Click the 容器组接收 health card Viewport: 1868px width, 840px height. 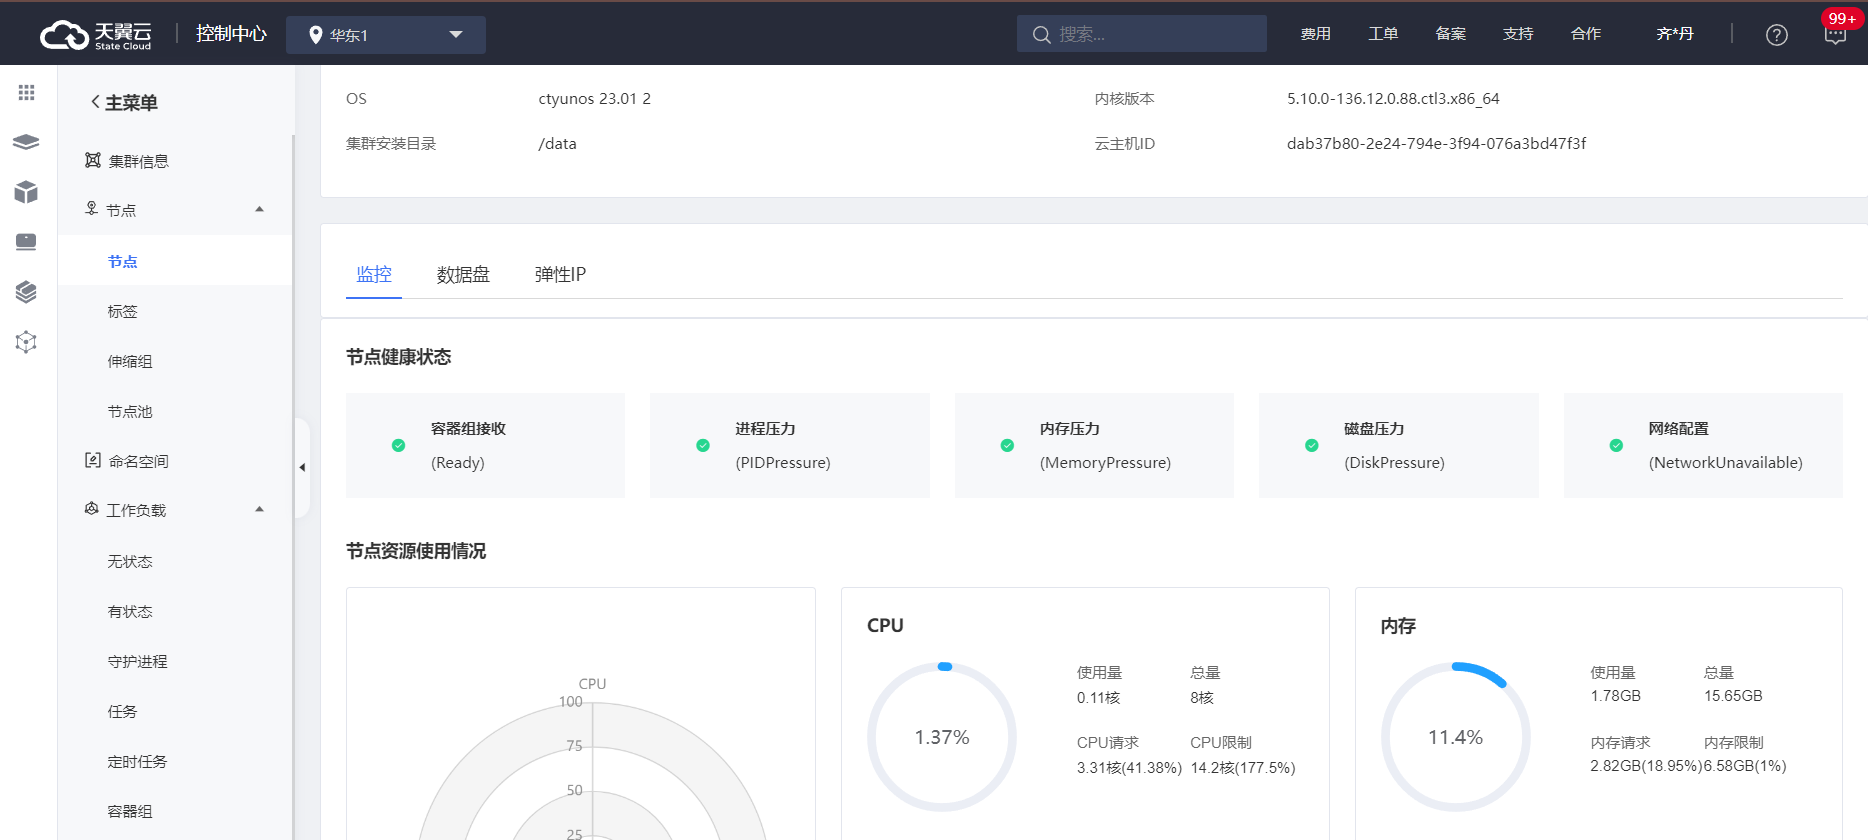pyautogui.click(x=486, y=445)
